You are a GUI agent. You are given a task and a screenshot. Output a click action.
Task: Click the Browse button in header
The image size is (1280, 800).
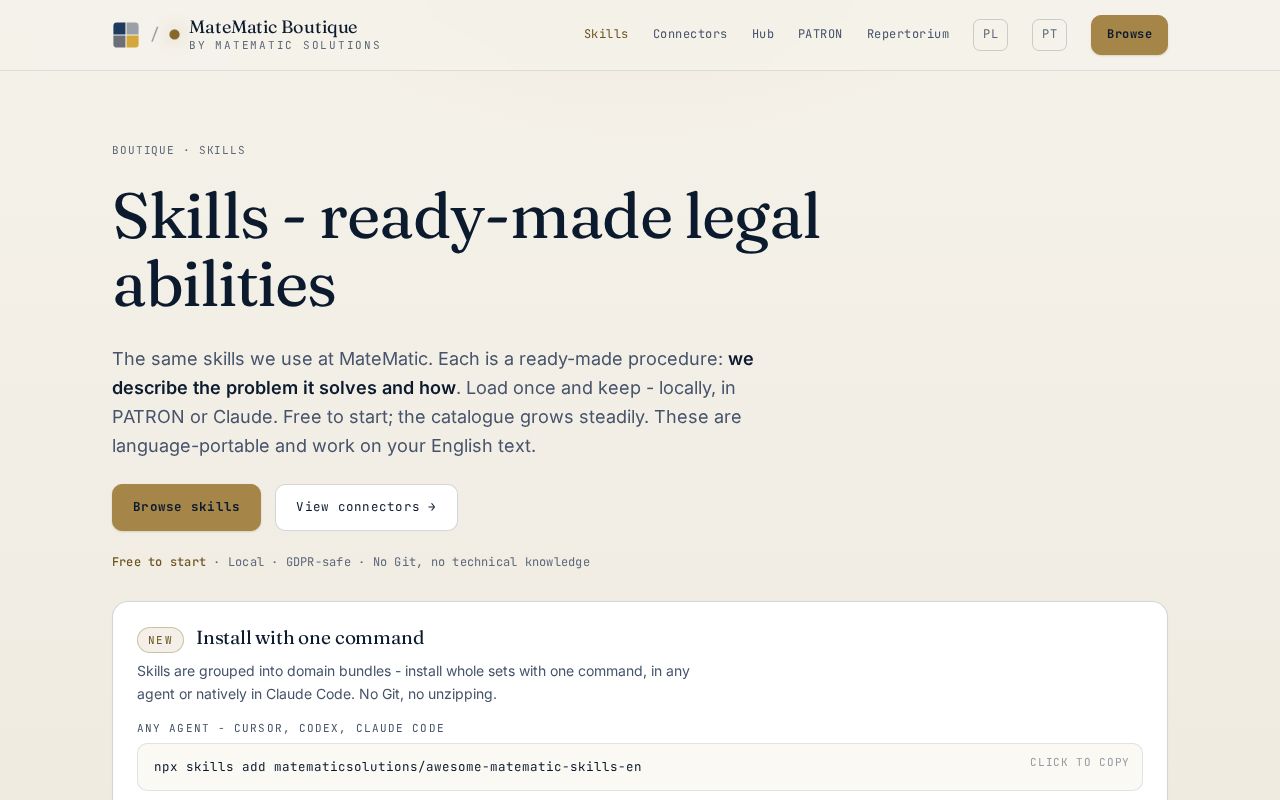1129,35
